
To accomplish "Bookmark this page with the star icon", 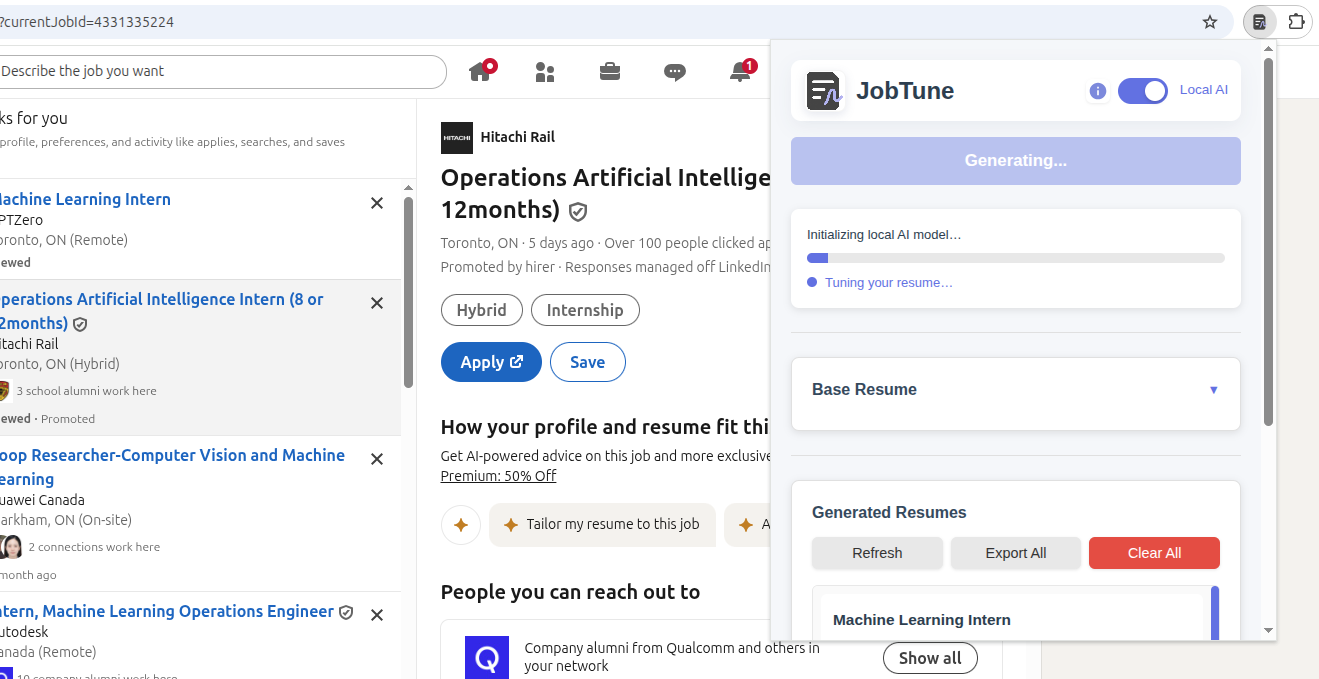I will click(x=1210, y=22).
